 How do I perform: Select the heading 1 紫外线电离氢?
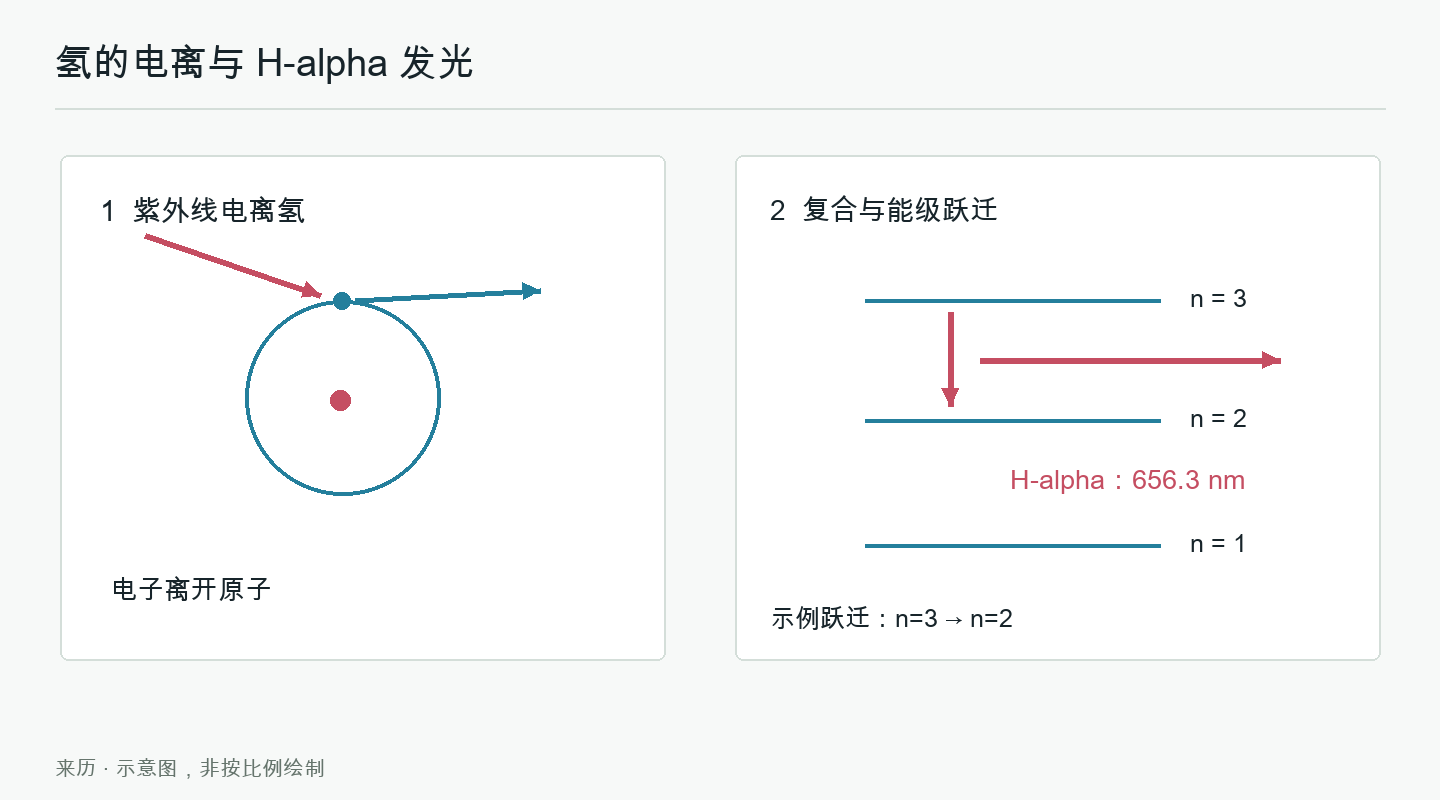[203, 211]
